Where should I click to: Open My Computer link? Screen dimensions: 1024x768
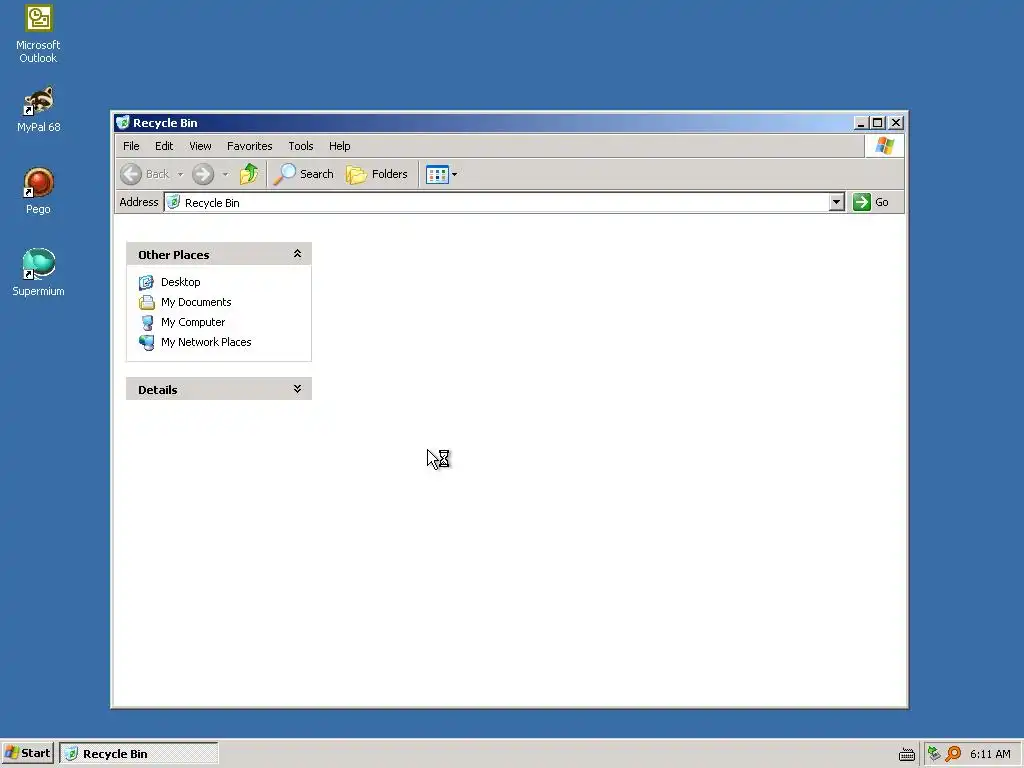click(x=193, y=322)
